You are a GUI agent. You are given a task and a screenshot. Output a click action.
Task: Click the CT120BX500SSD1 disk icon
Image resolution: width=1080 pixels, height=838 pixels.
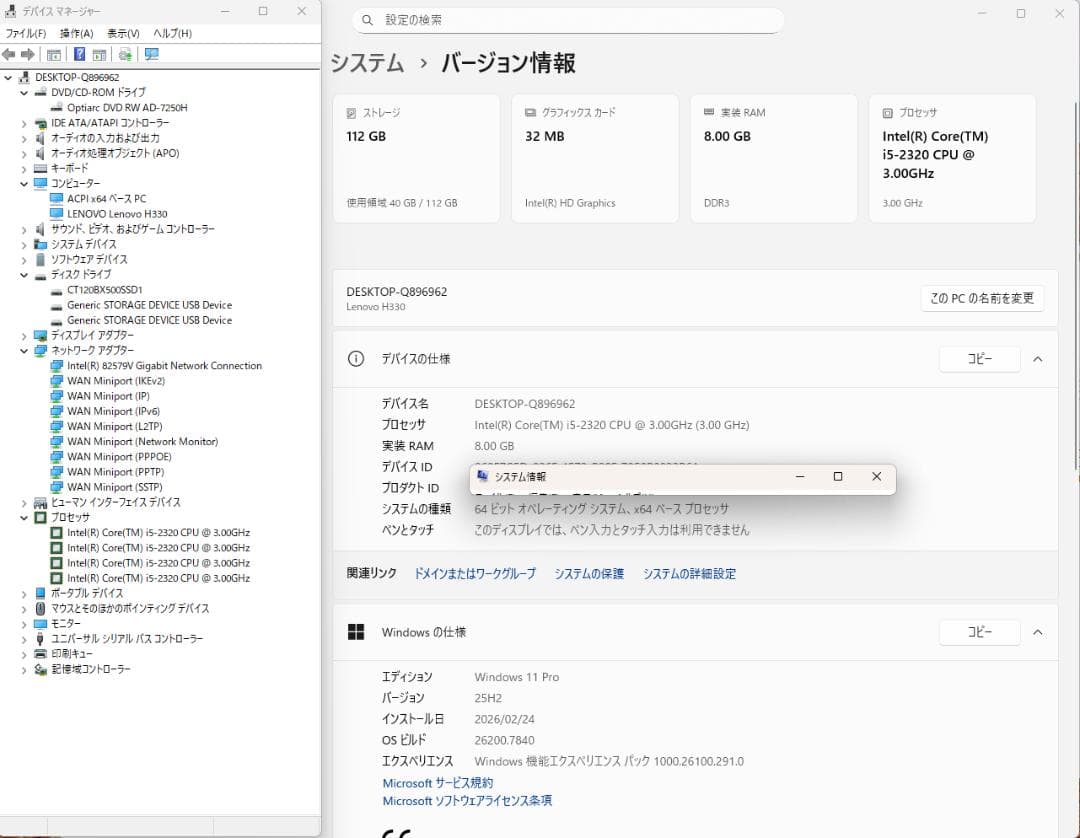(57, 291)
